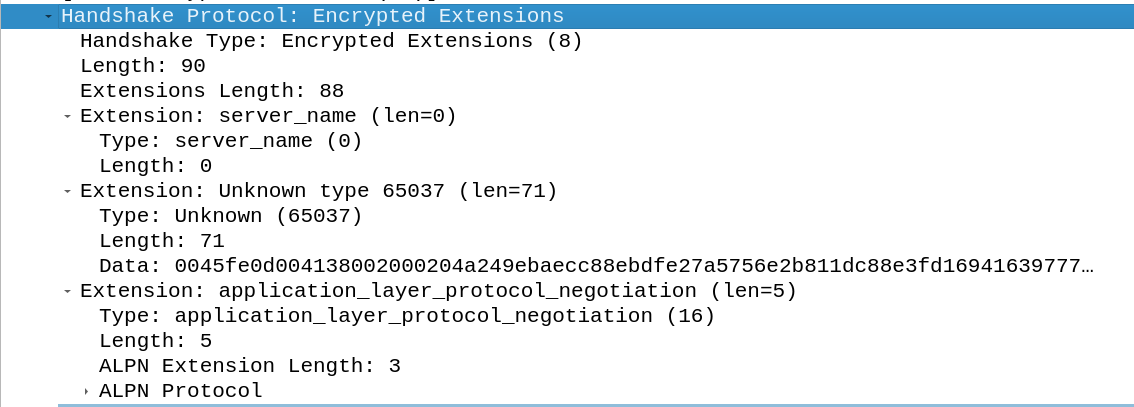Select Type: server_name (0) field
The width and height of the screenshot is (1134, 407).
(x=230, y=141)
